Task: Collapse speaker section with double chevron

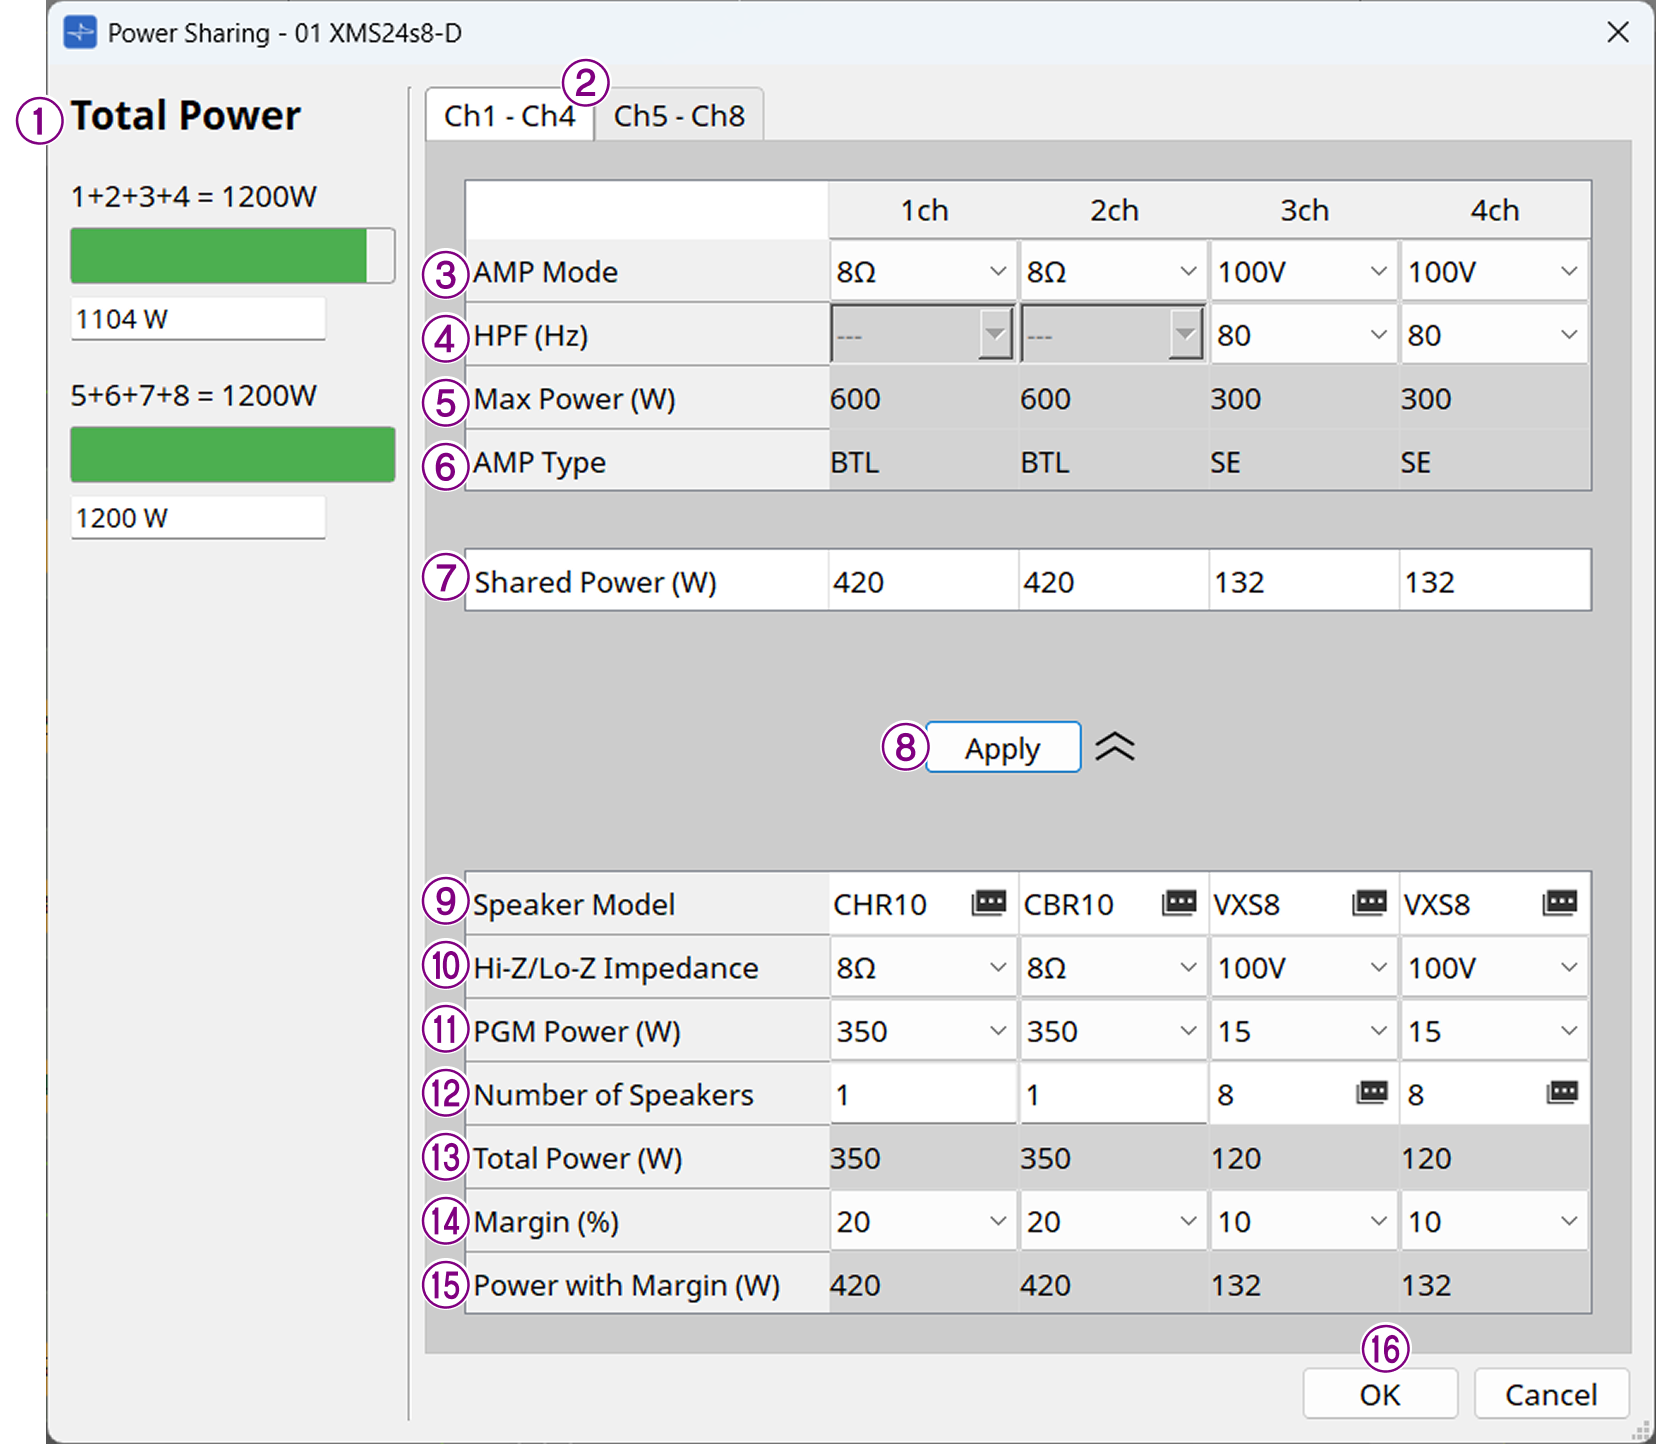Action: tap(1114, 746)
